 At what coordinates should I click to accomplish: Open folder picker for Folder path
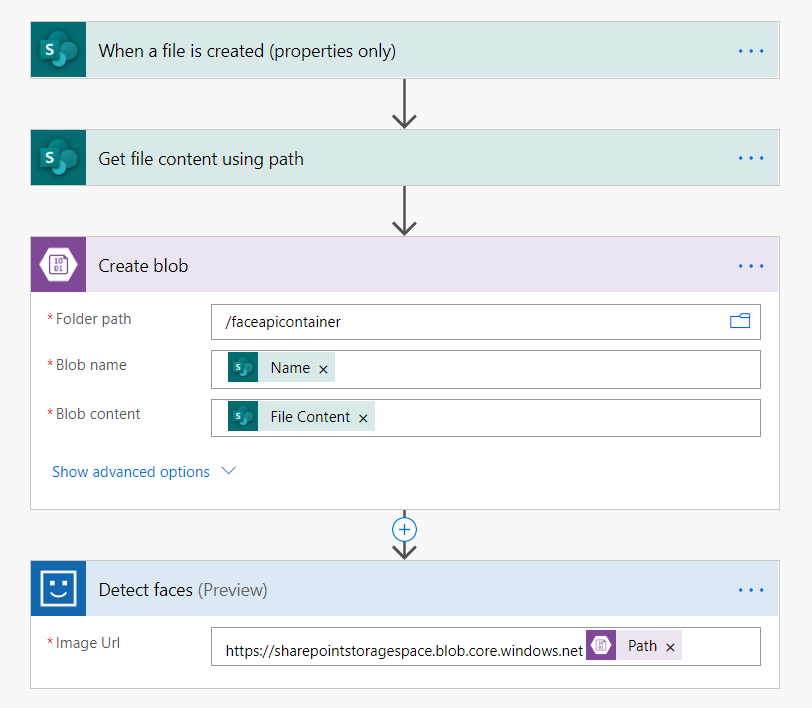click(x=740, y=321)
